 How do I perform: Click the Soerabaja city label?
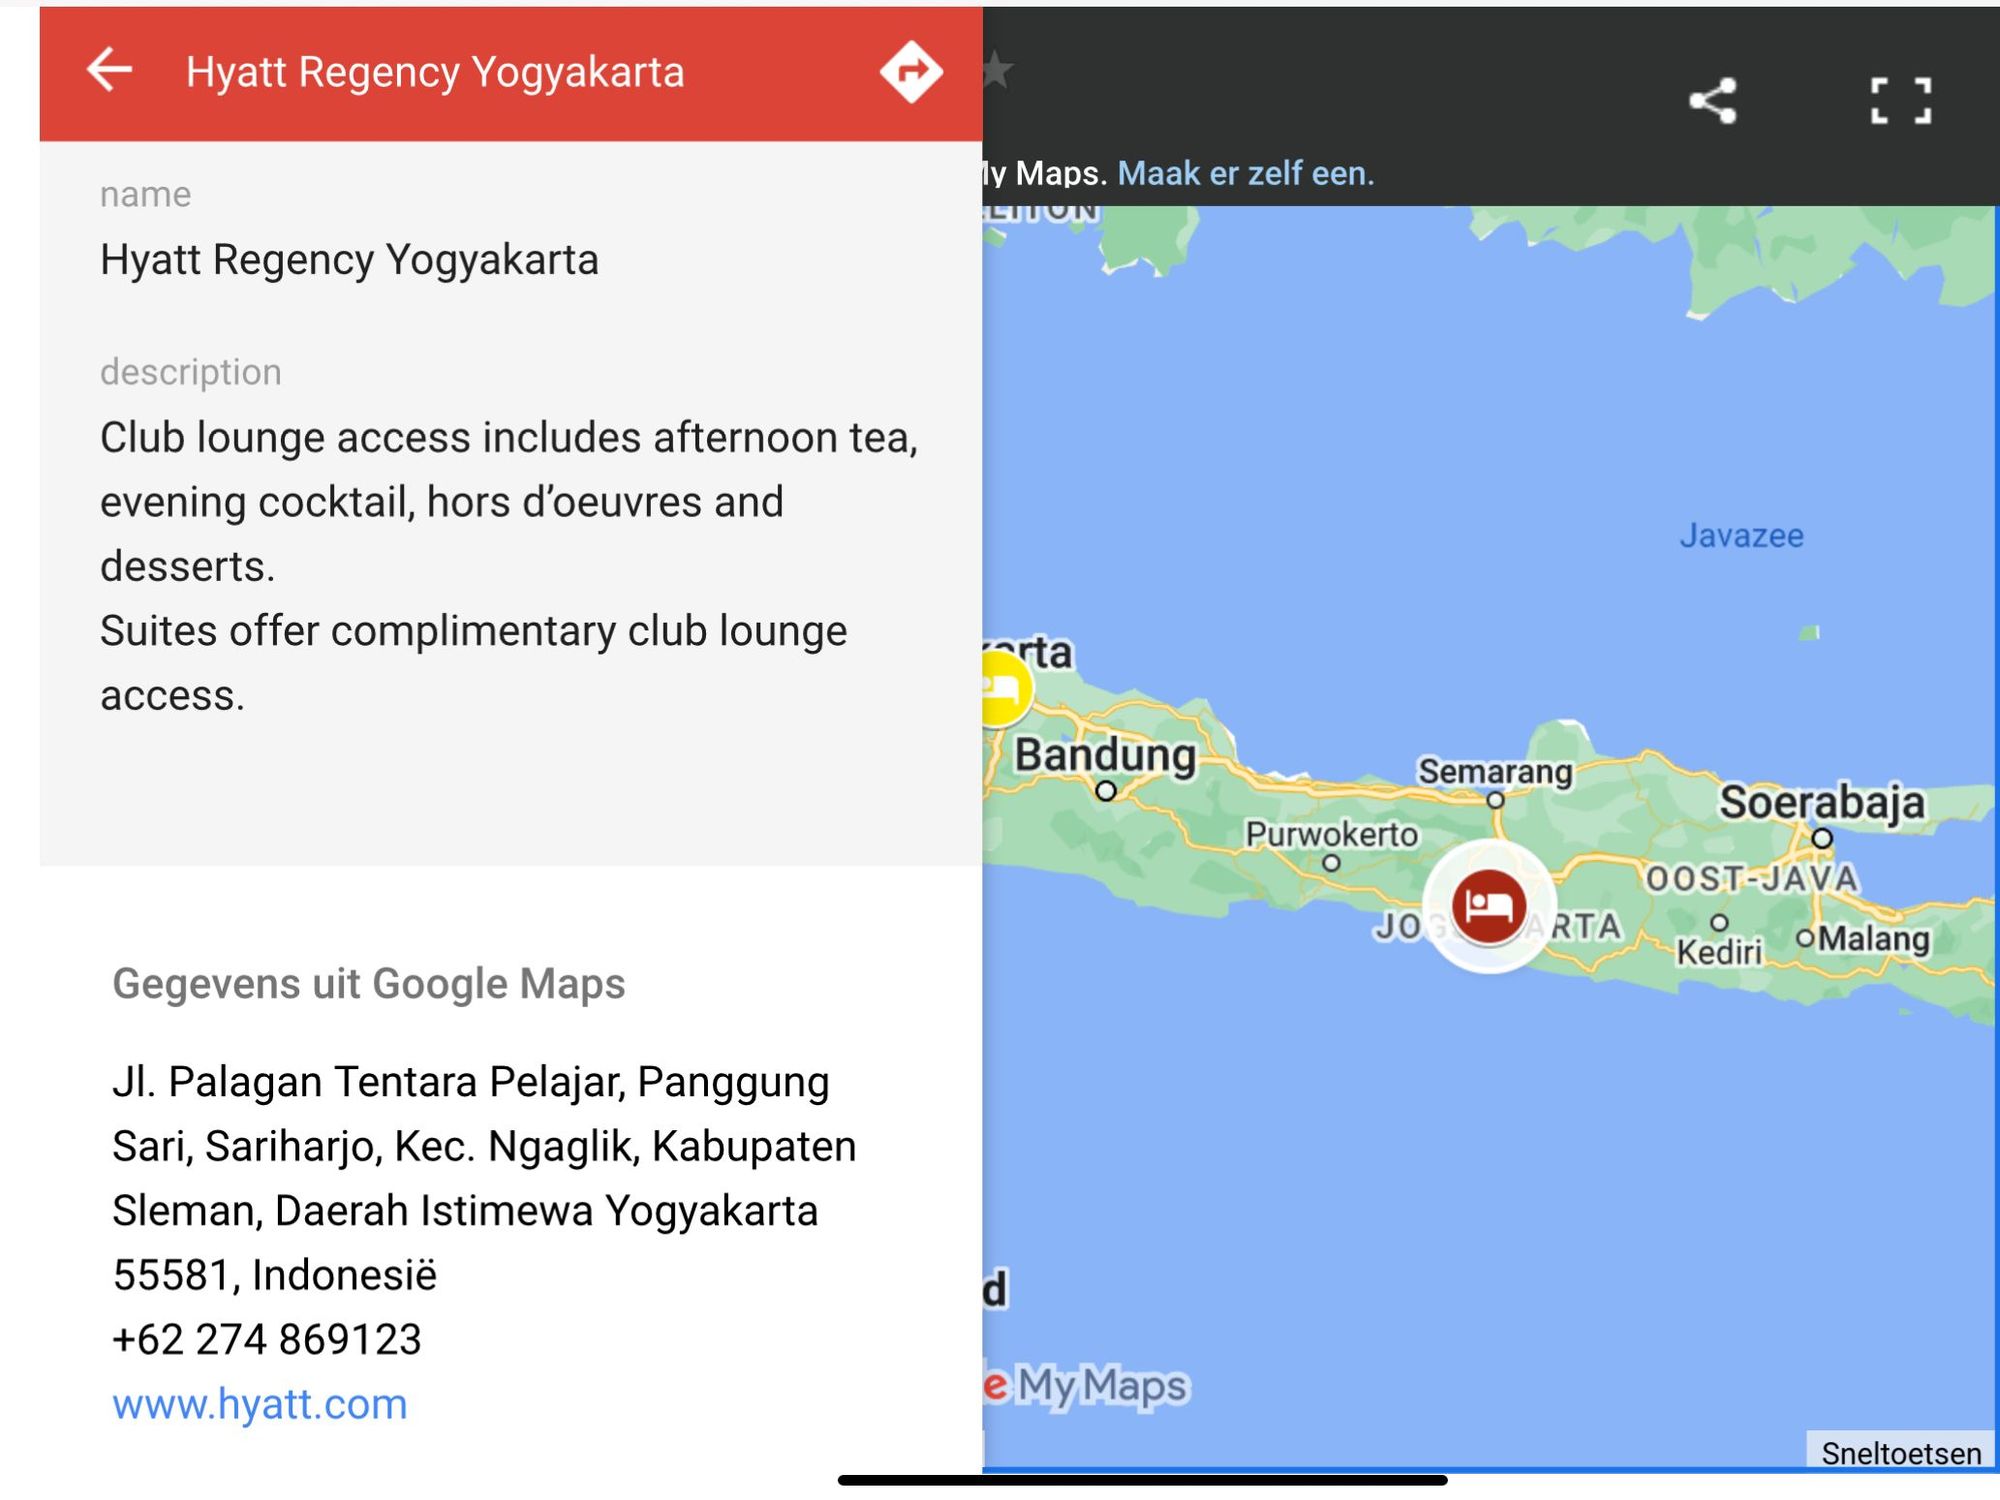click(x=1821, y=801)
